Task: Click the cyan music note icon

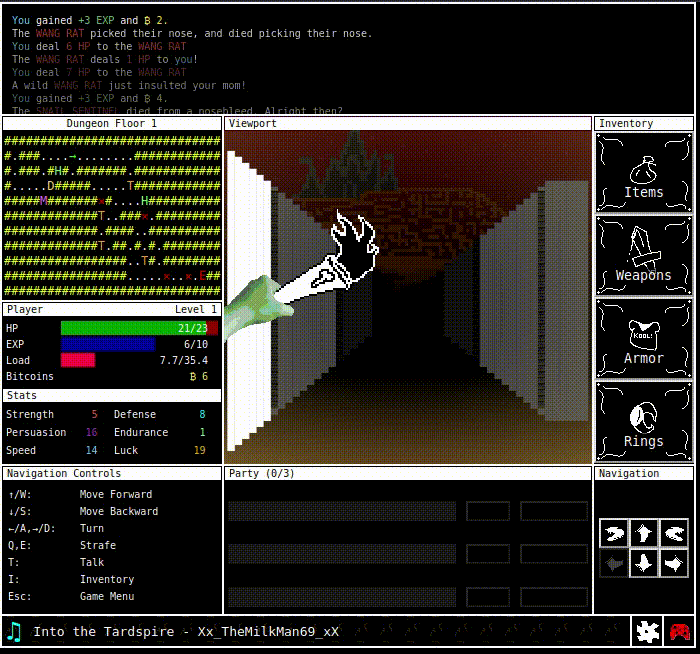Action: (x=15, y=631)
